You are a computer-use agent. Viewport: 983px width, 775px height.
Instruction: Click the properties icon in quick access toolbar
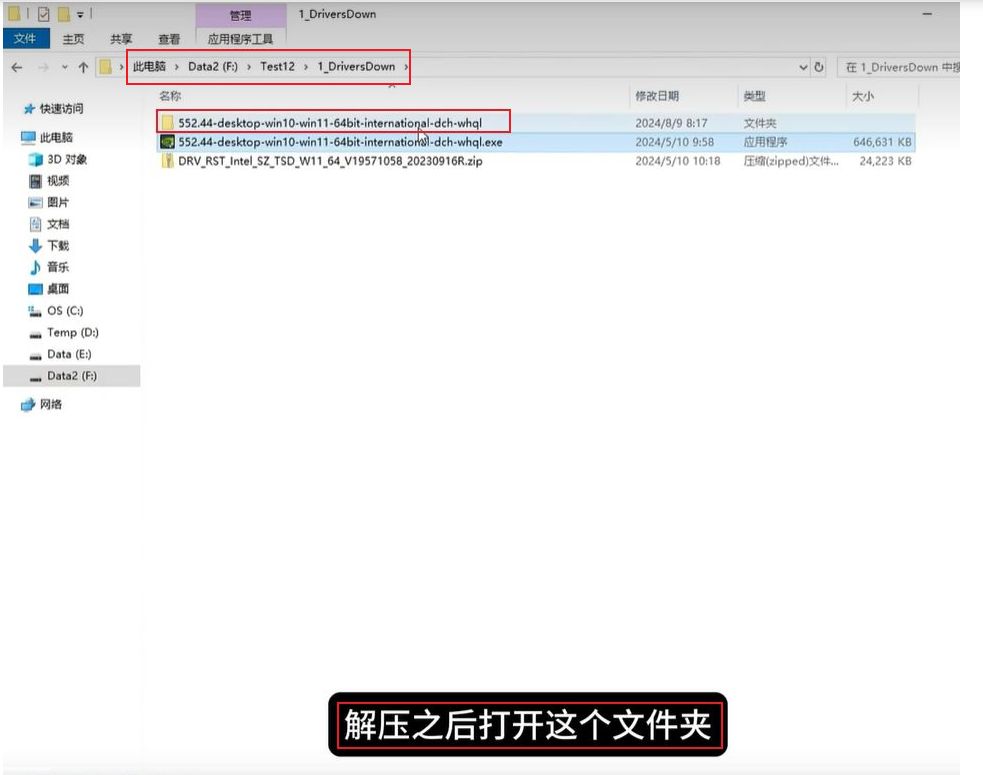(43, 13)
